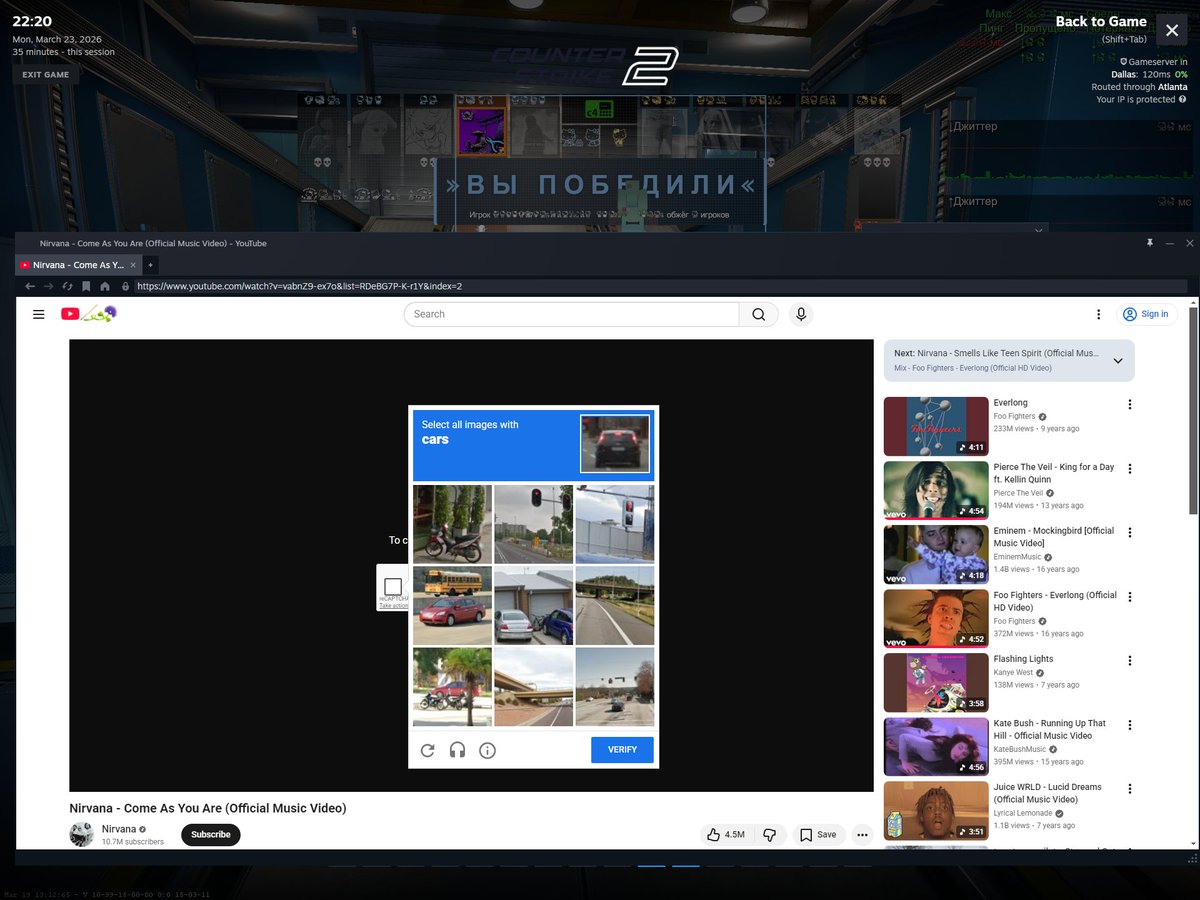The width and height of the screenshot is (1200, 900).
Task: Open the reCAPTCHA help info icon
Action: coord(487,750)
